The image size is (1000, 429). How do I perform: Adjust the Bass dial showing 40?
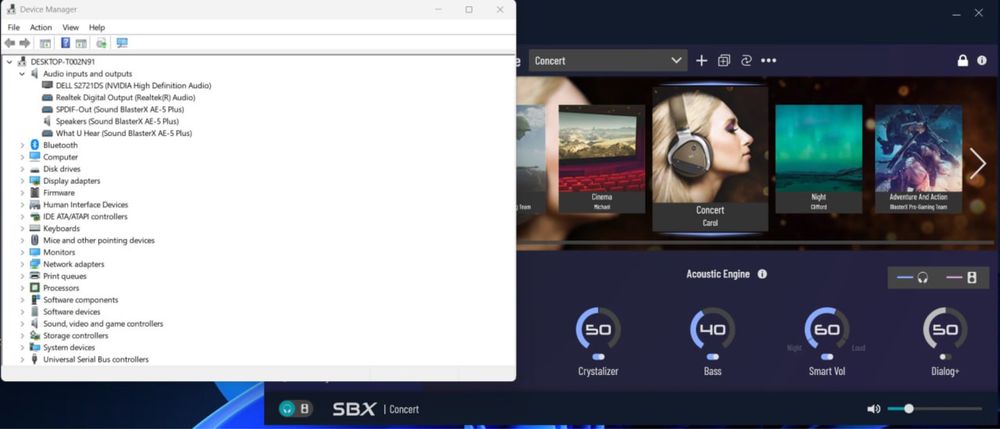pyautogui.click(x=712, y=329)
